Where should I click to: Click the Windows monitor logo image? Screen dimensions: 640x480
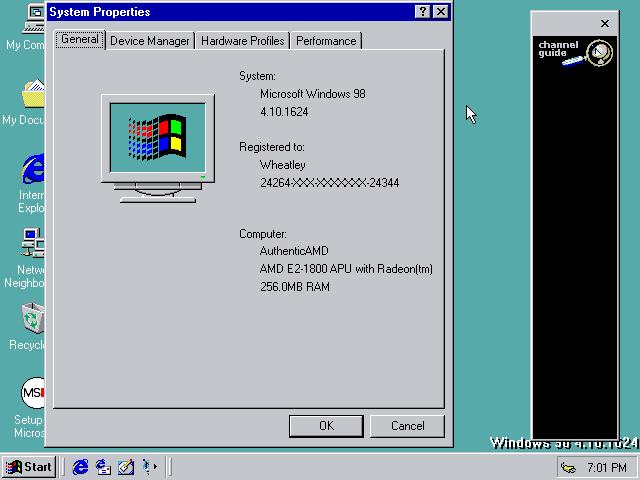coord(158,149)
